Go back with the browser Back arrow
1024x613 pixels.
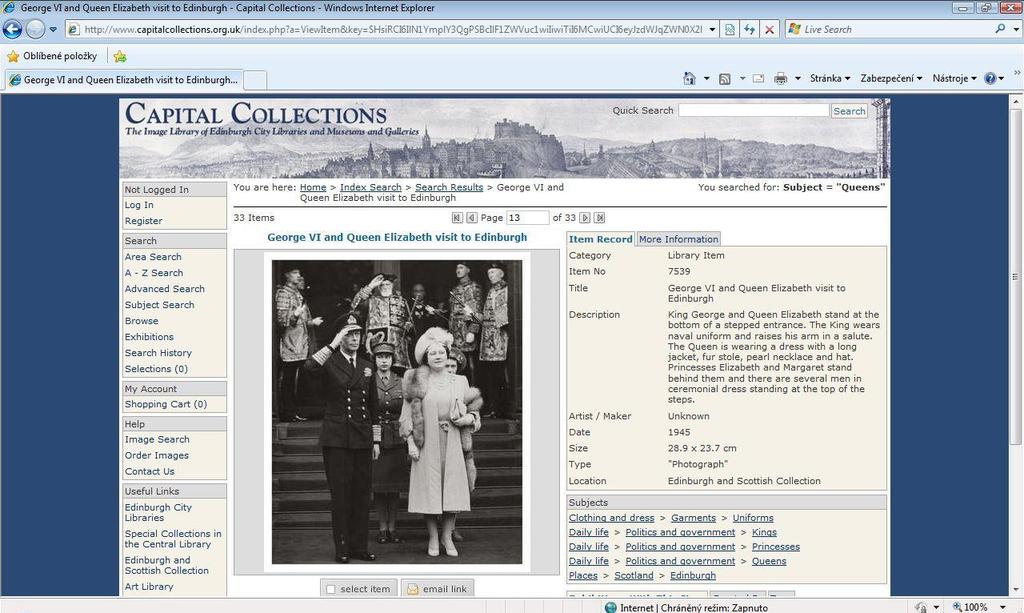coord(12,29)
